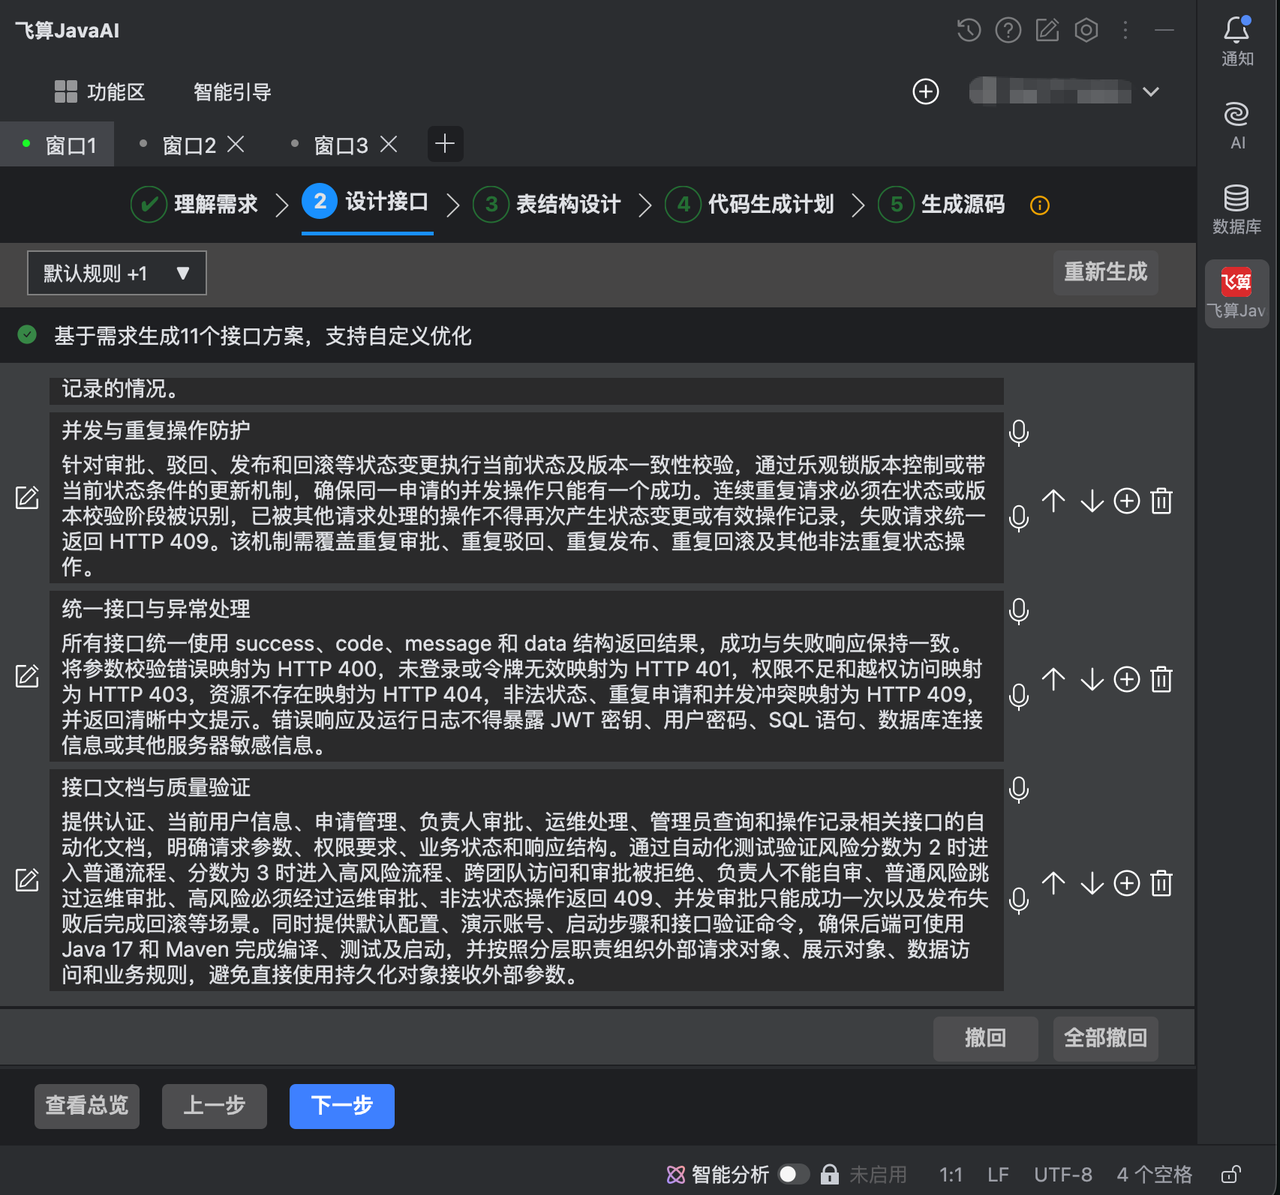The height and width of the screenshot is (1195, 1280).
Task: Click microphone beside 并发与重复操作防护 body text
Action: pos(1019,518)
